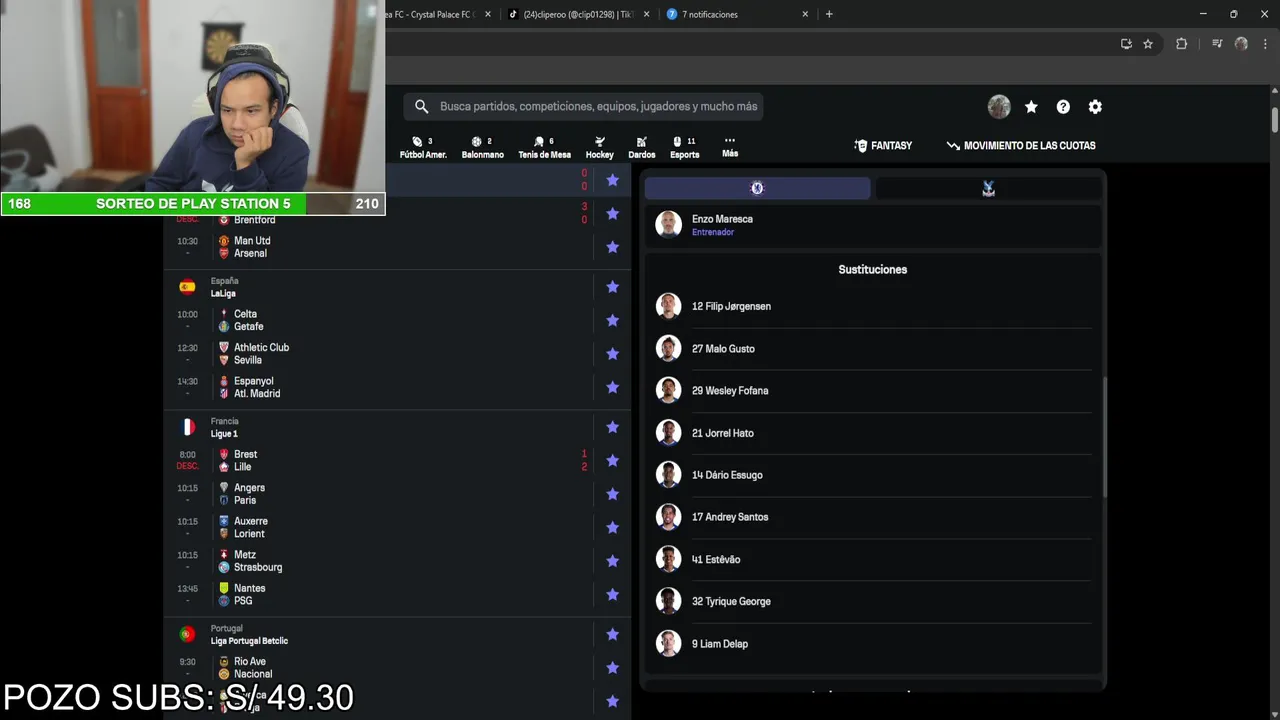Viewport: 1280px width, 720px height.
Task: Open the user profile avatar
Action: [999, 107]
